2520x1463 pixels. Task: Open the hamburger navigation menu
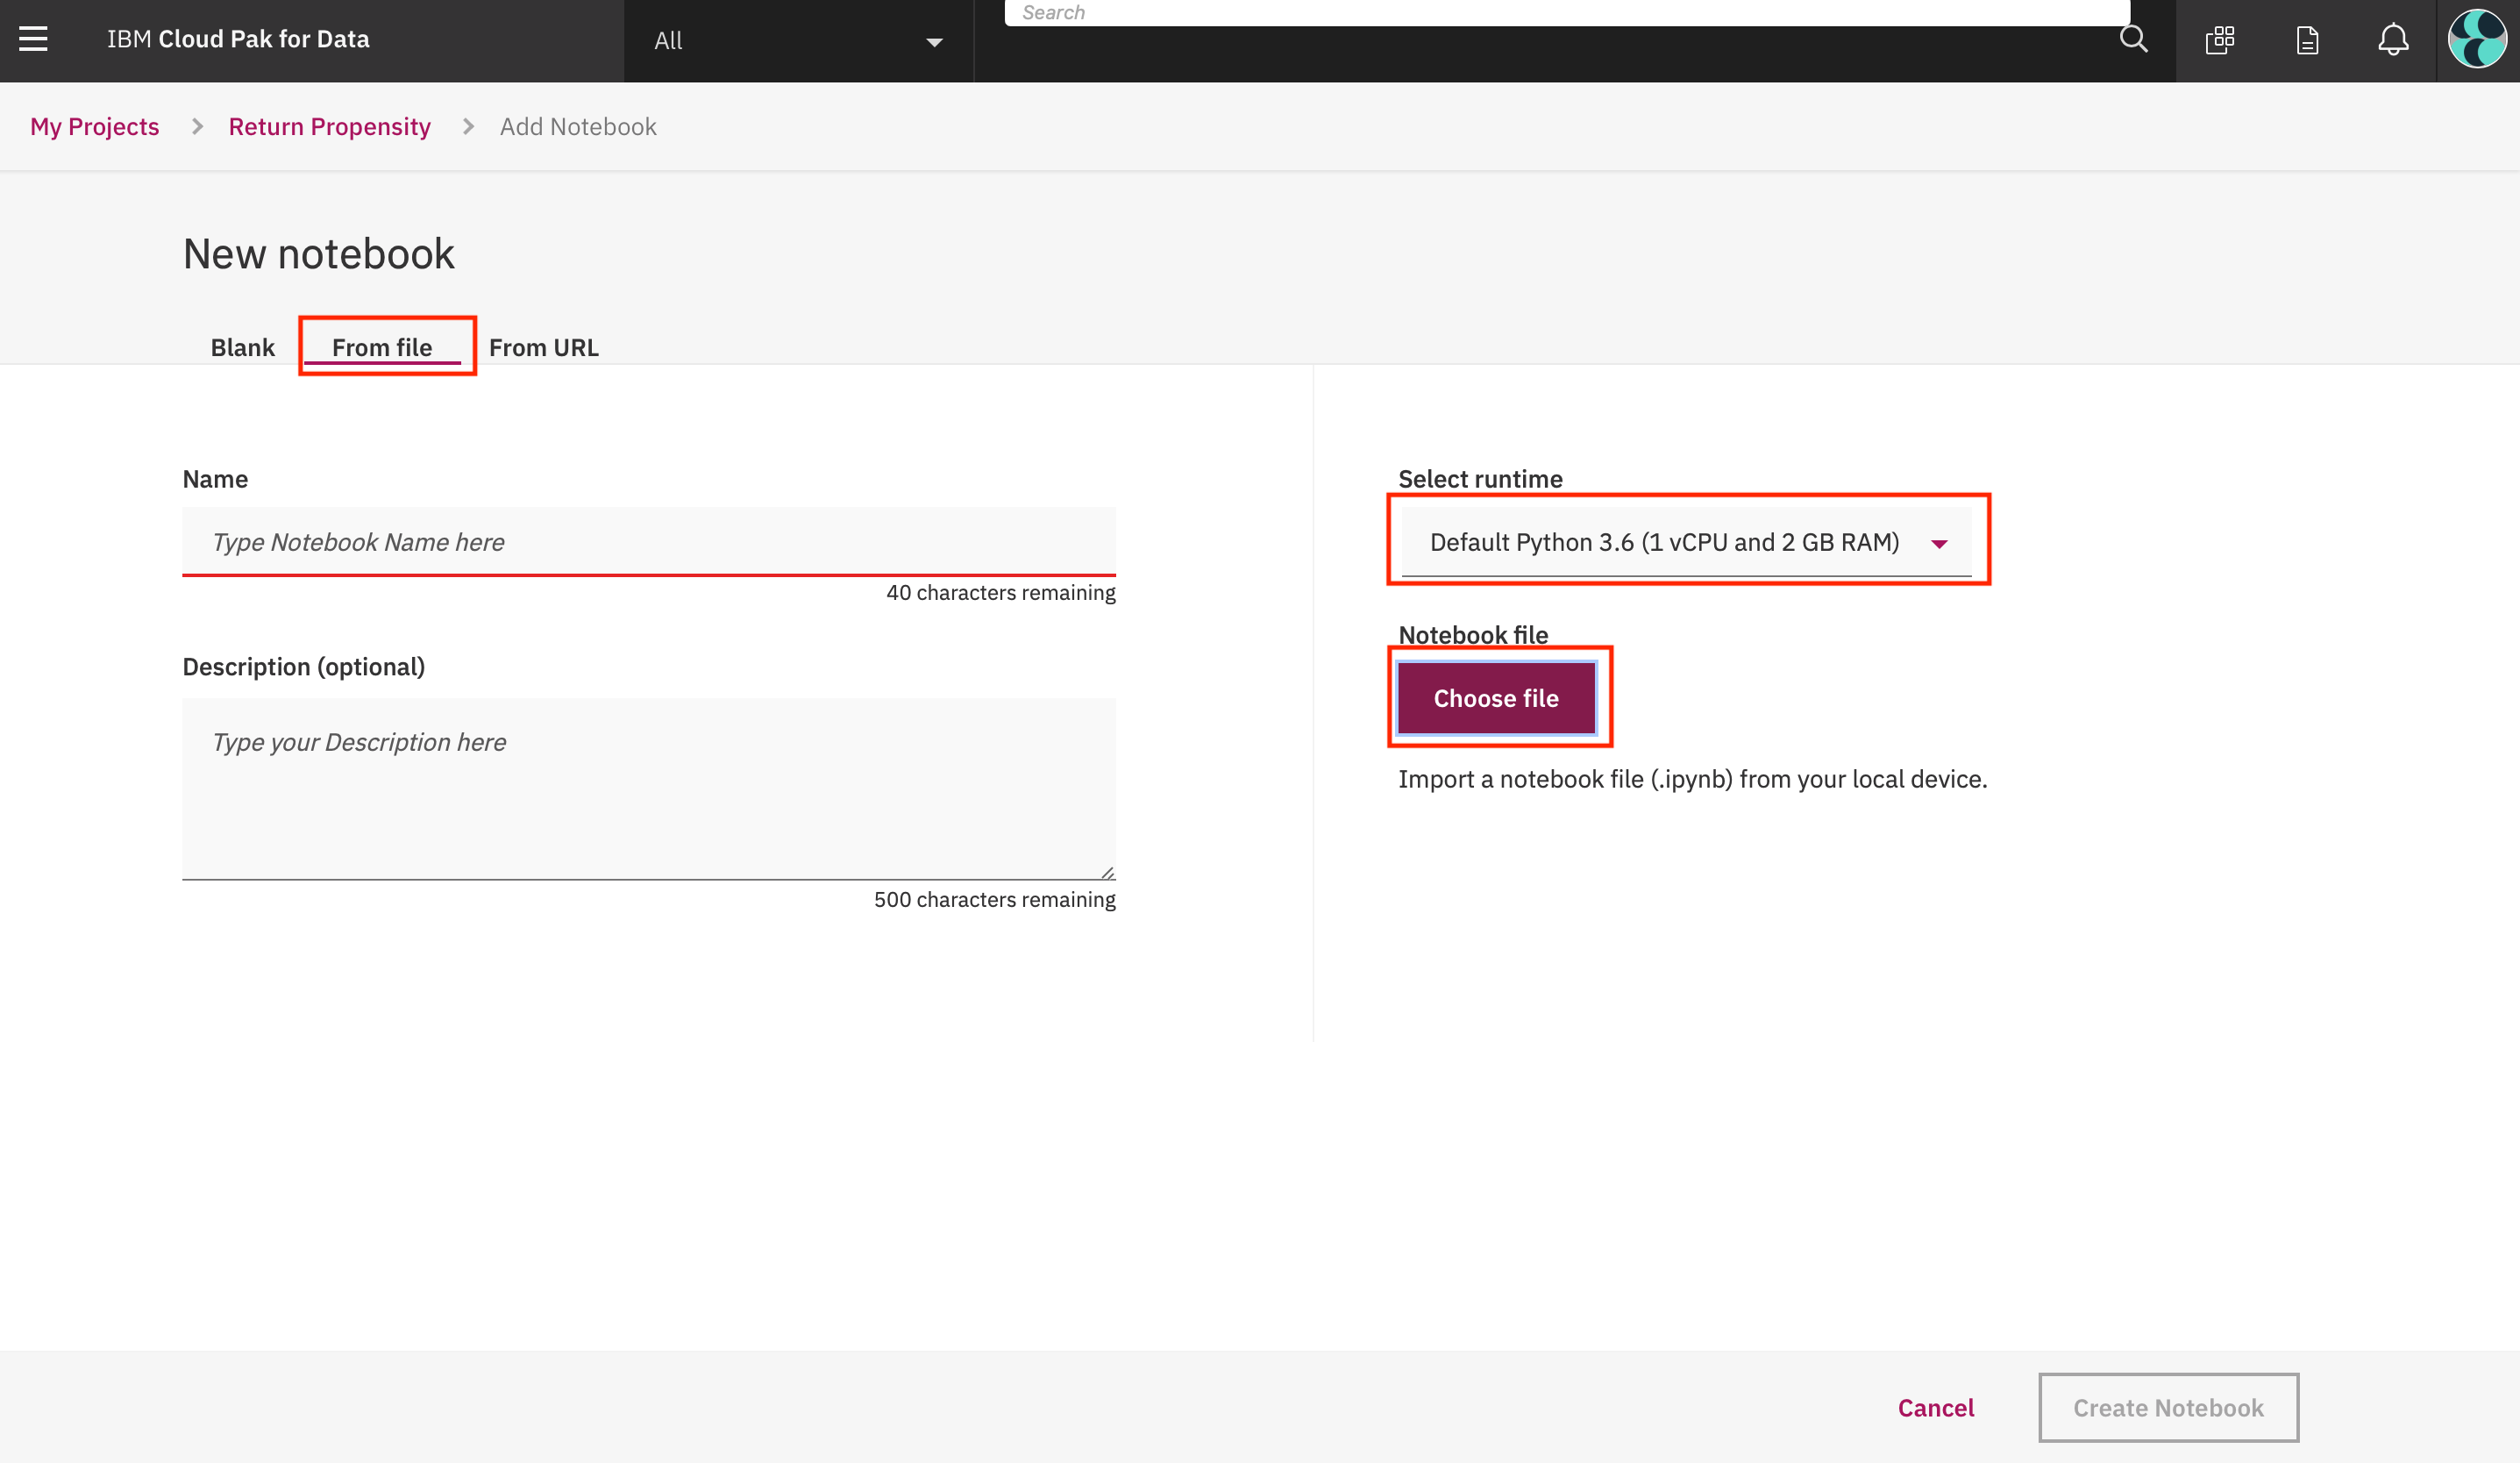point(33,39)
